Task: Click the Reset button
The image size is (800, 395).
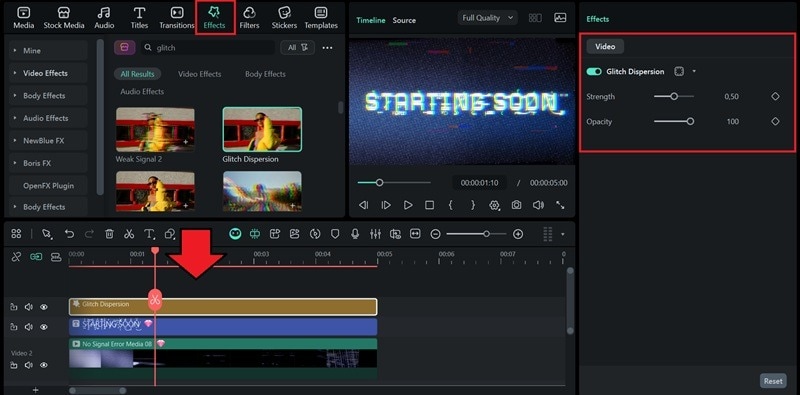Action: pyautogui.click(x=773, y=381)
